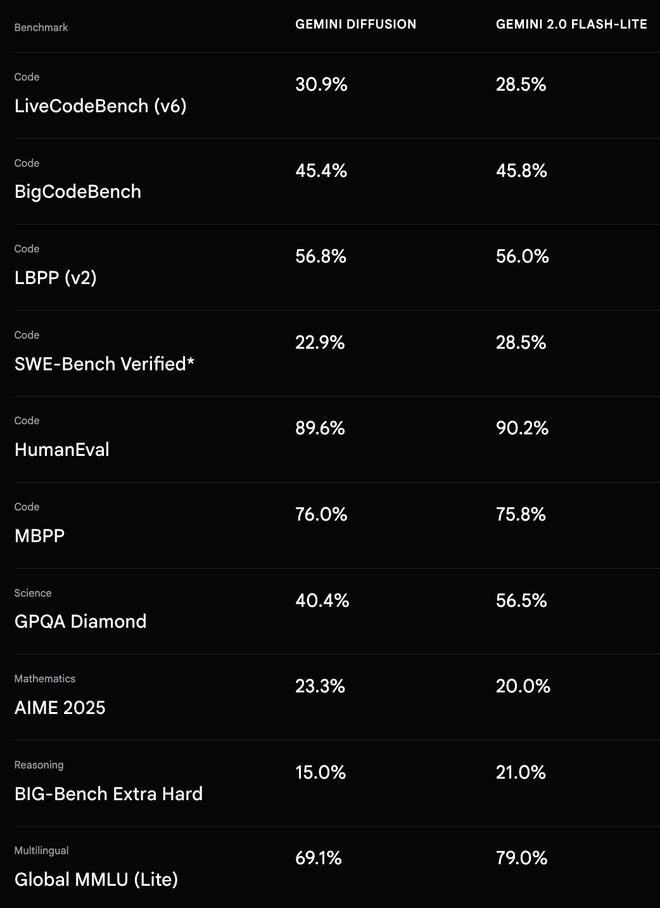Click the BIG-Bench Extra Hard row title

coord(108,794)
